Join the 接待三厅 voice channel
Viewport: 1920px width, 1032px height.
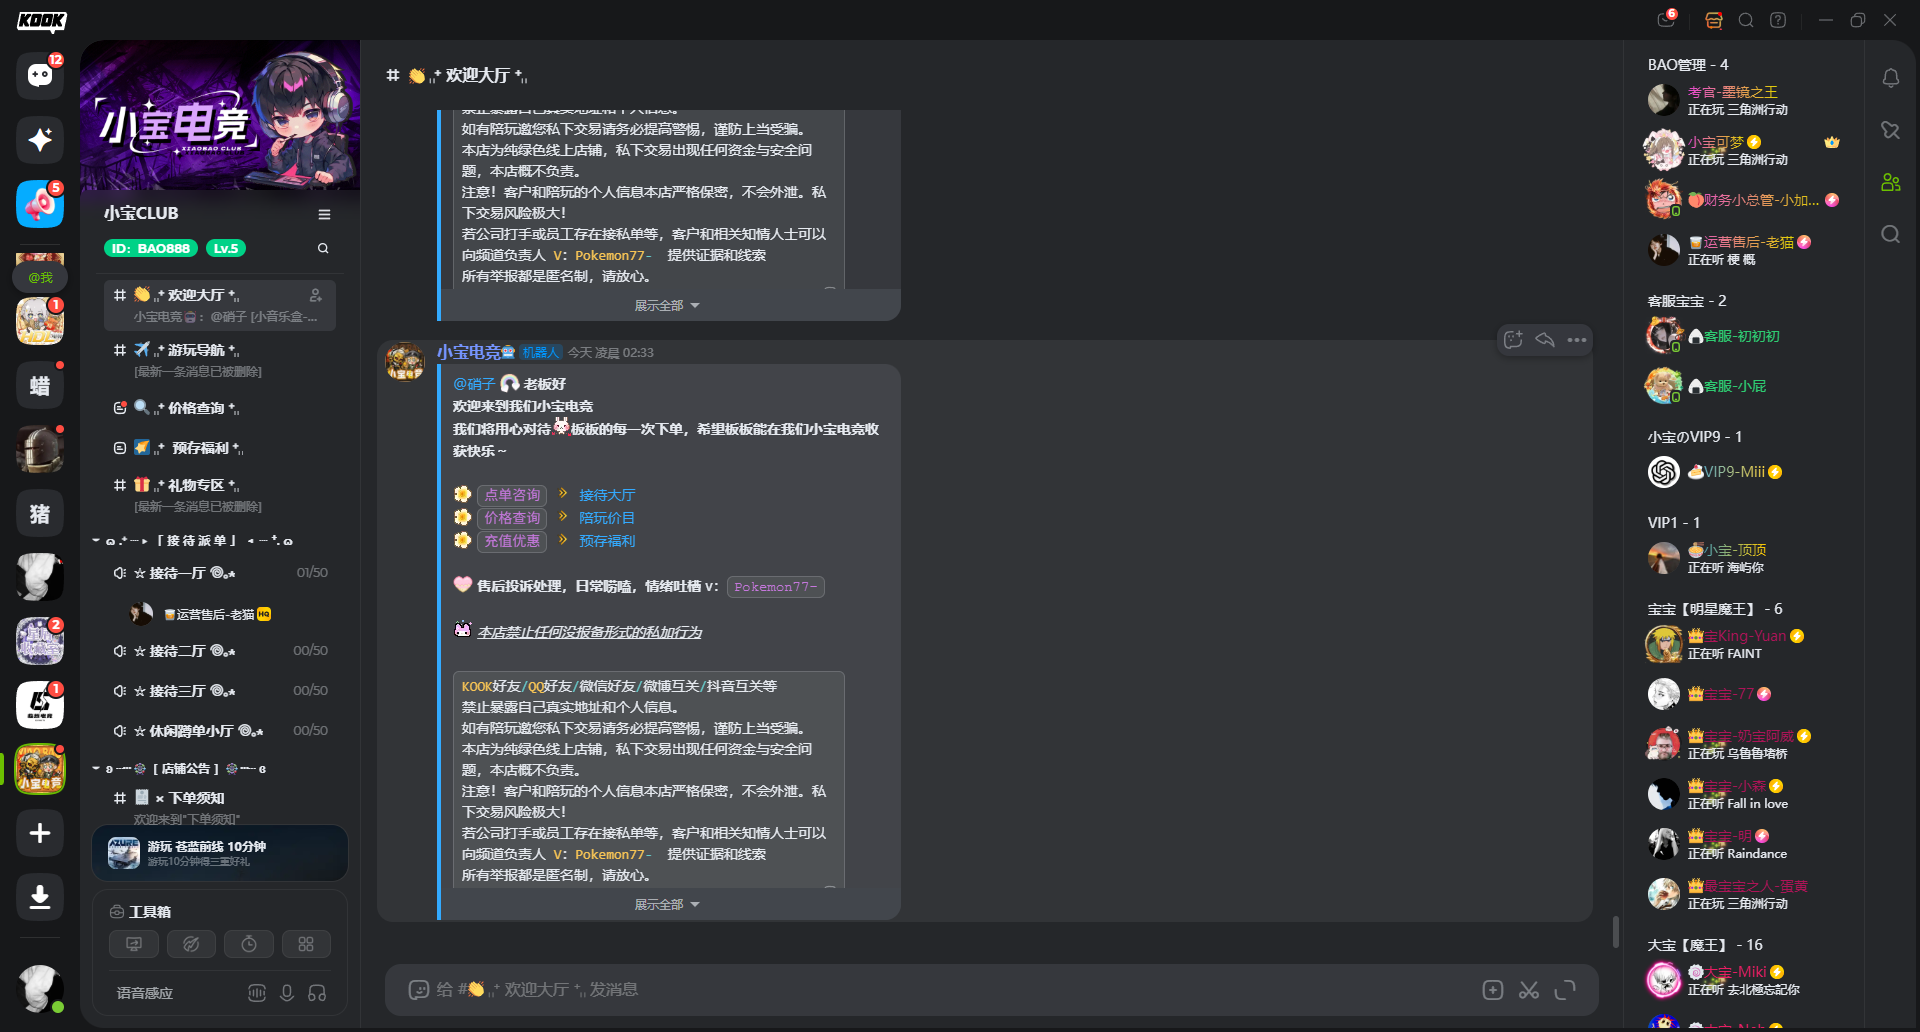coord(220,691)
